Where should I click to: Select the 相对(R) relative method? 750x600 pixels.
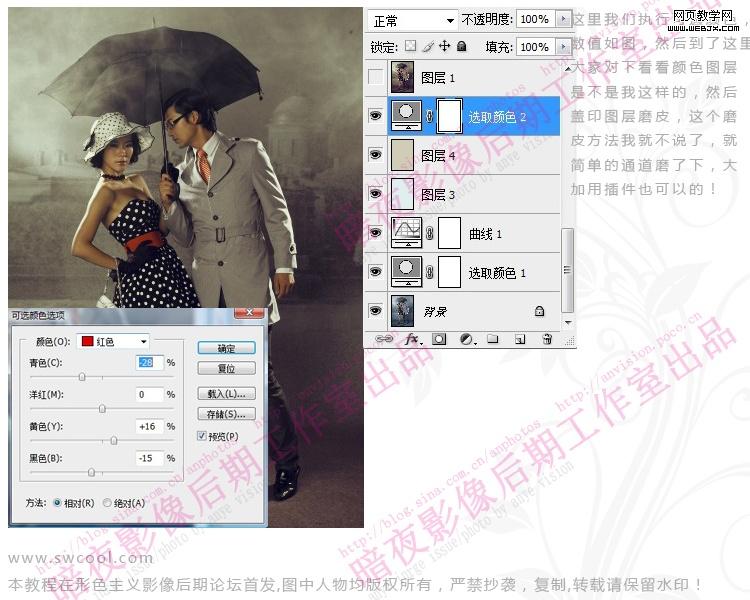tap(57, 503)
